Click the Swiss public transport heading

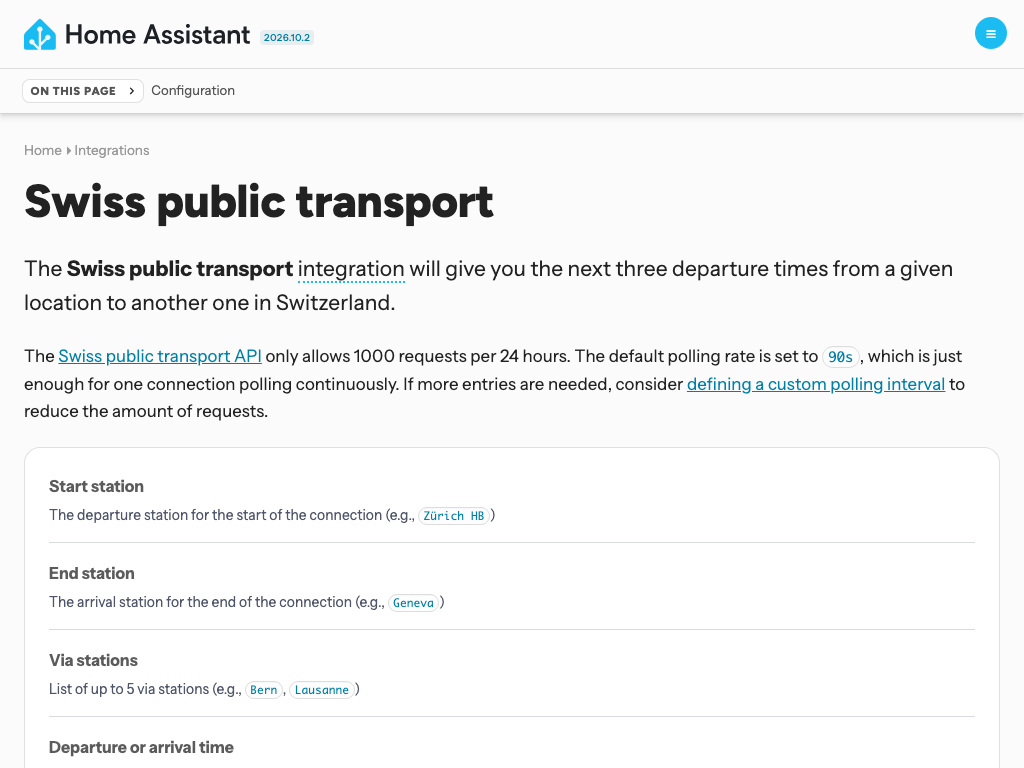[259, 201]
